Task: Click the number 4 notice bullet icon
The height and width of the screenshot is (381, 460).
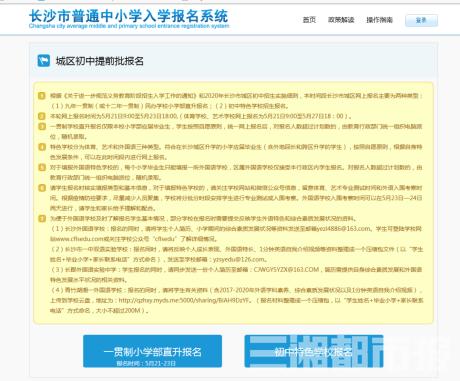Action: (x=42, y=147)
